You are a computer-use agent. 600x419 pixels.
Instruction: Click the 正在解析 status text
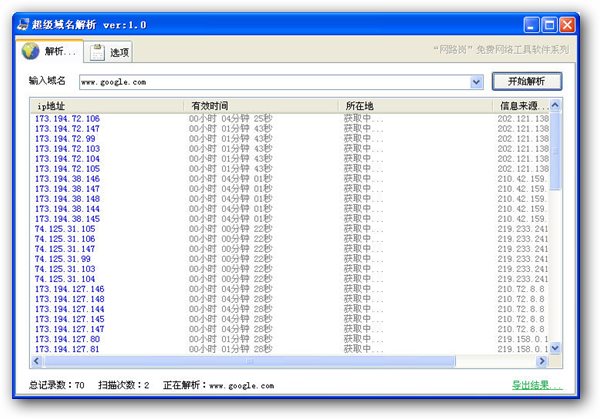click(218, 385)
